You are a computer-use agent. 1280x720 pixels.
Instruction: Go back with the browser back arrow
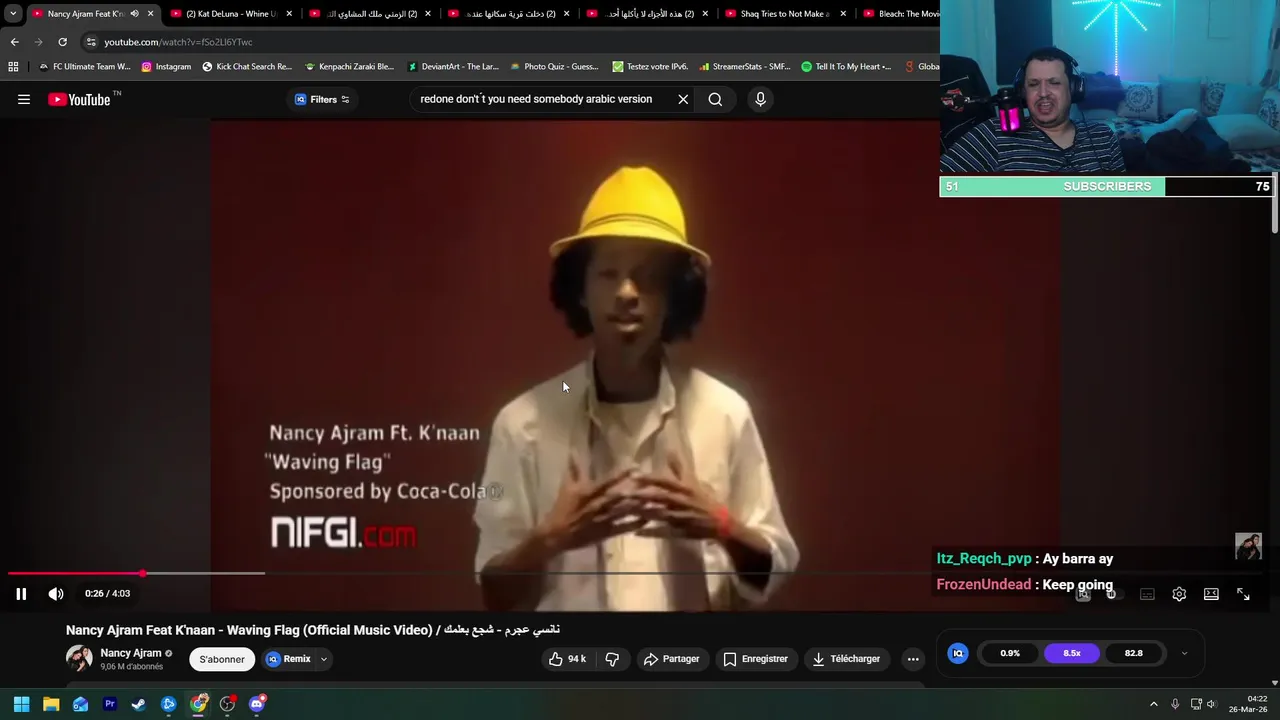coord(14,42)
